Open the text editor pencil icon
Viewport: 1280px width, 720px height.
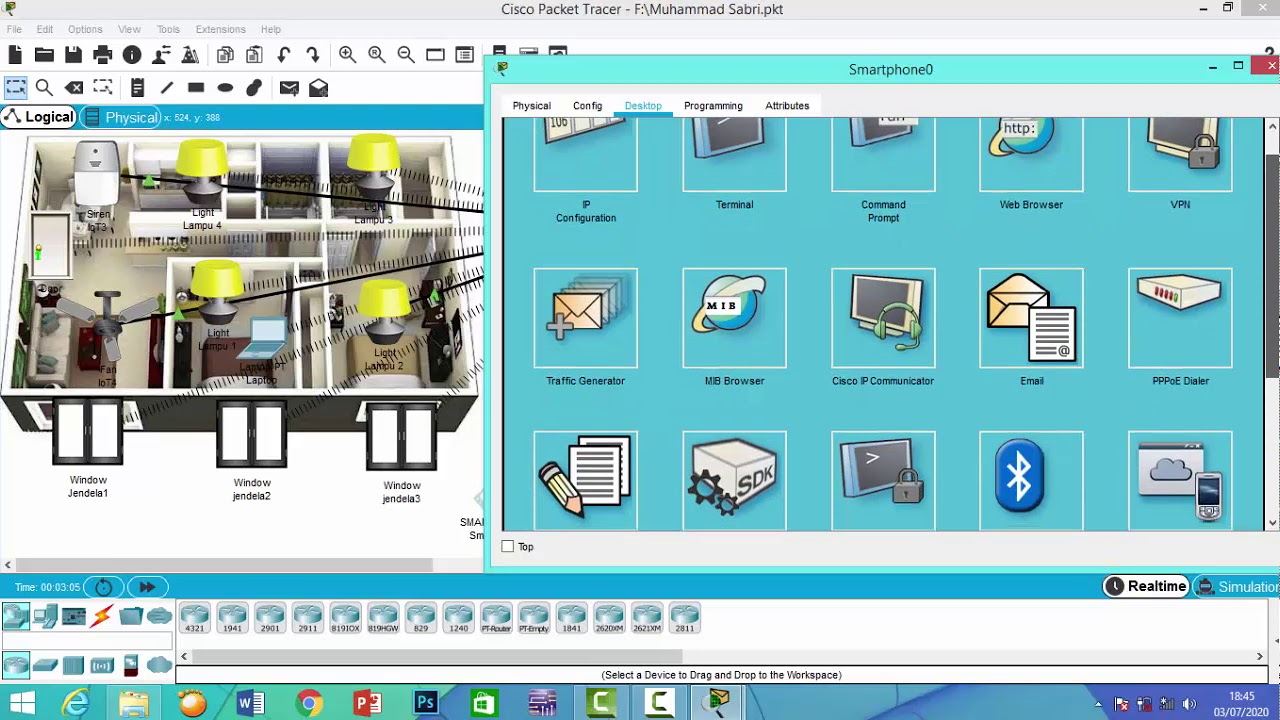pos(585,480)
